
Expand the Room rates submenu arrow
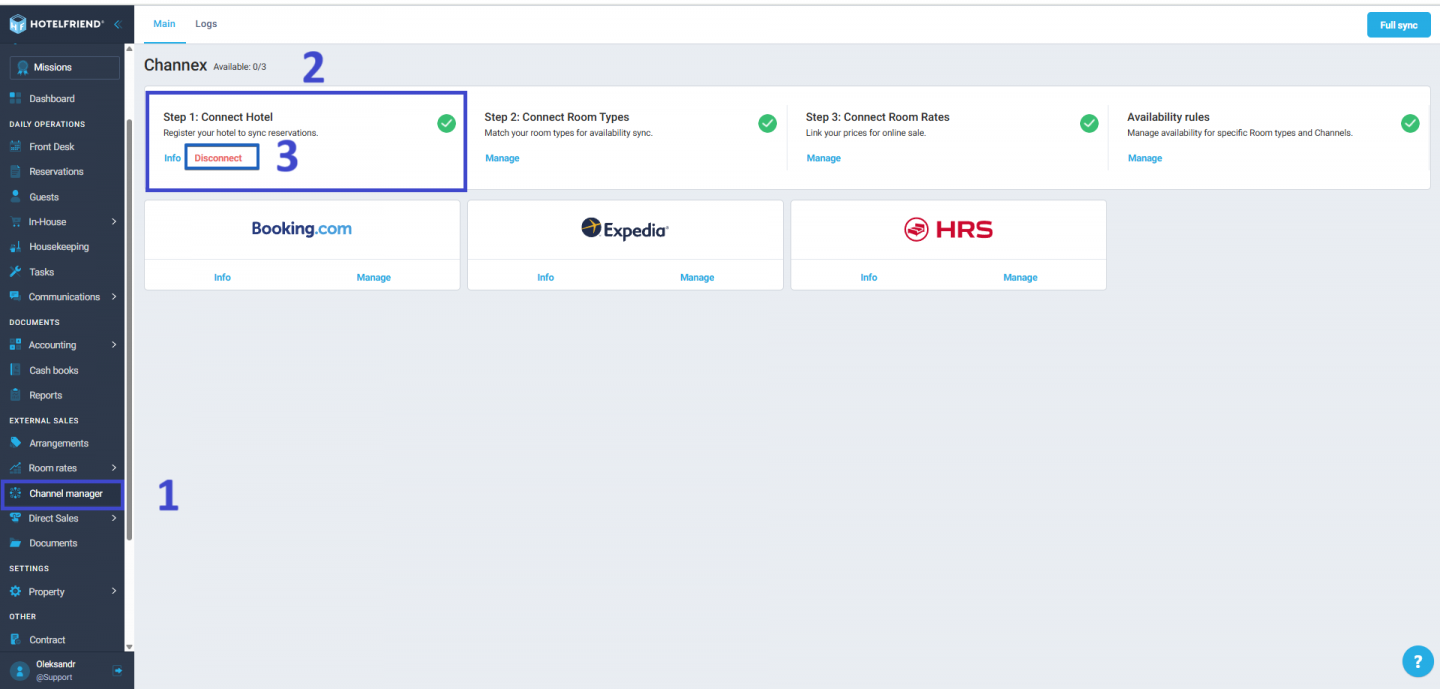click(113, 467)
